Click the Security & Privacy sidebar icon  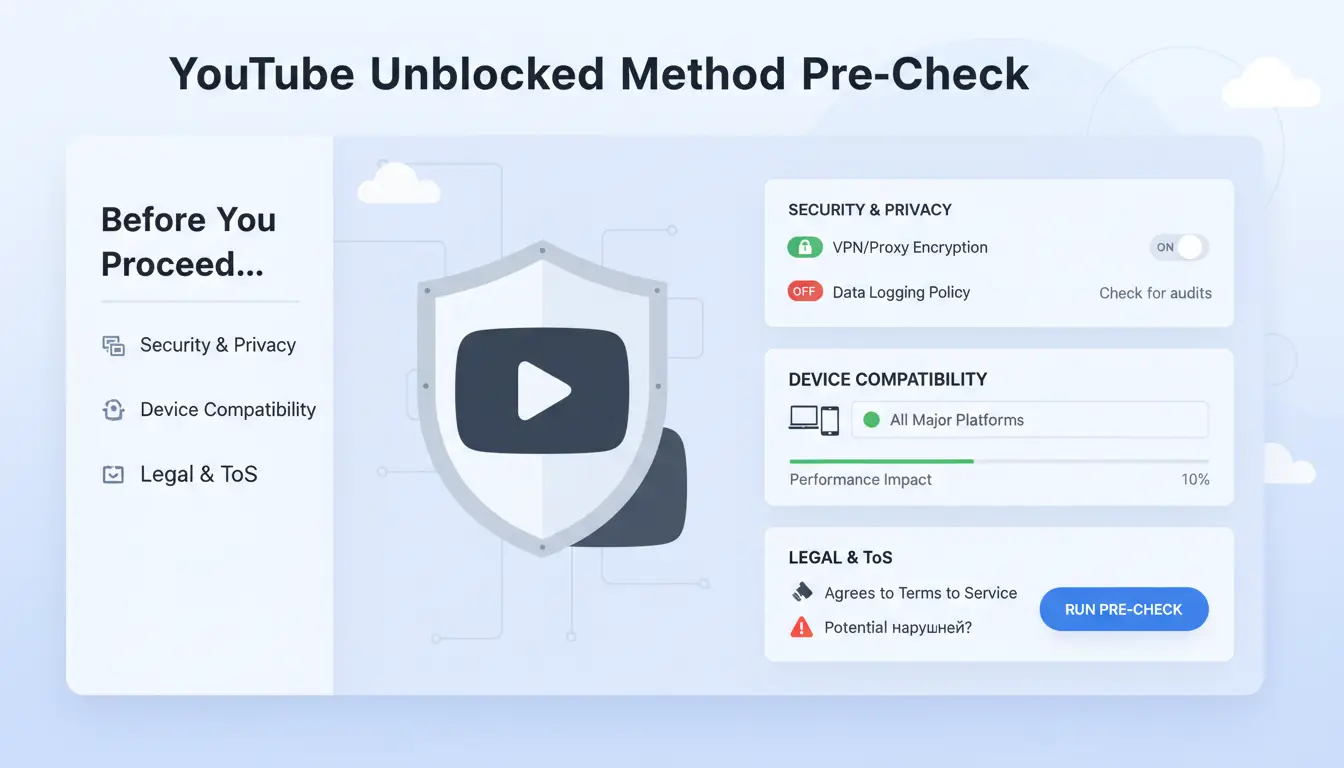(114, 346)
